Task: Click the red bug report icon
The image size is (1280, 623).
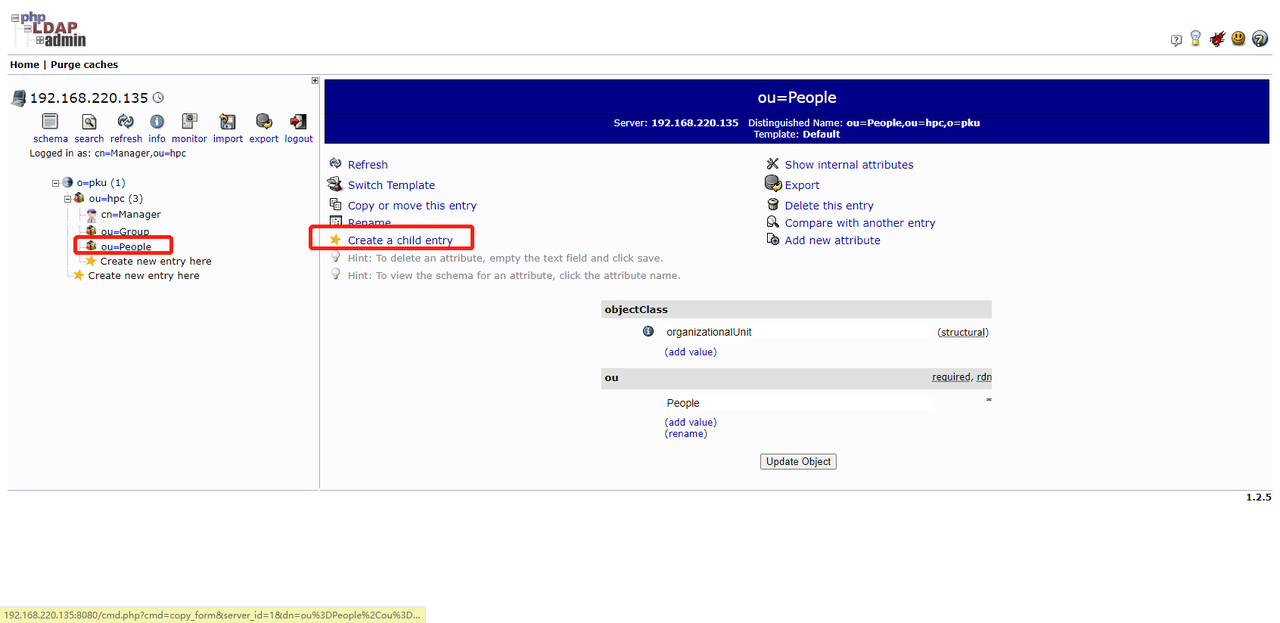Action: 1217,39
